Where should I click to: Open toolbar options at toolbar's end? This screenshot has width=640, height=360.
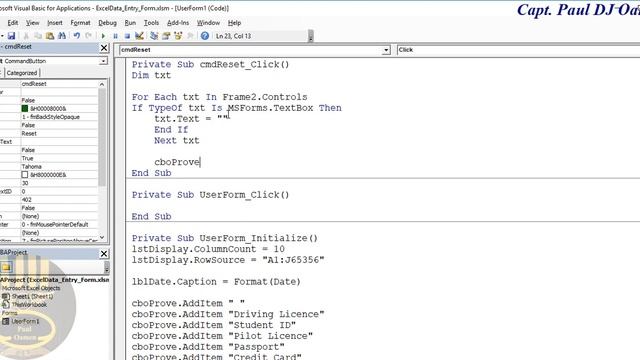pyautogui.click(x=311, y=37)
